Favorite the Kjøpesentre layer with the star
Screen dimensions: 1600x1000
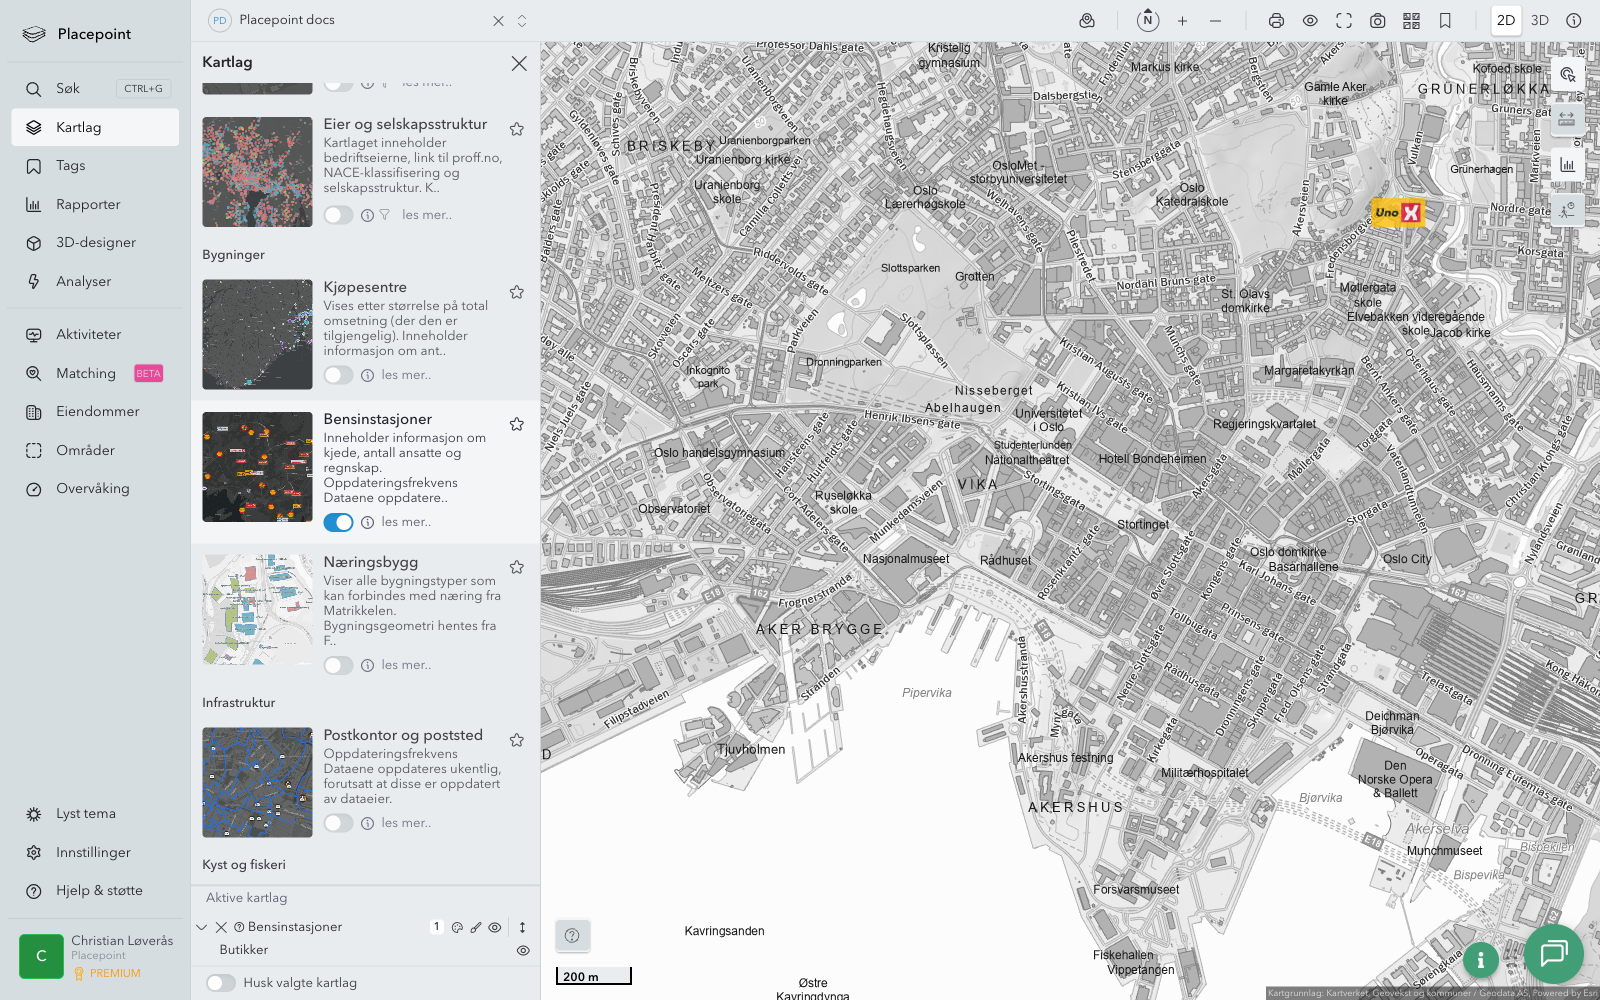pyautogui.click(x=517, y=292)
